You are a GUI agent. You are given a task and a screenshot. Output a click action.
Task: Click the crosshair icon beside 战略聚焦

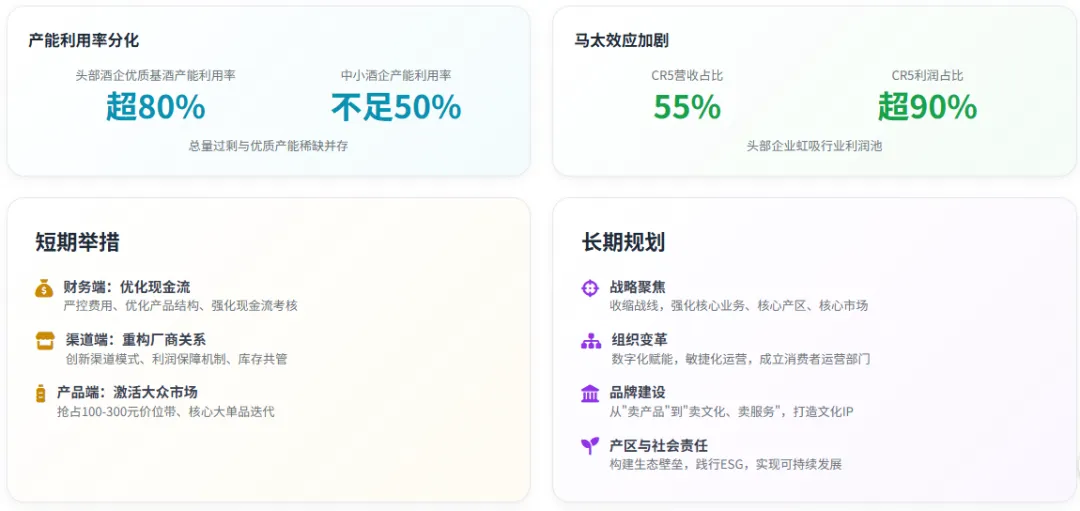(x=590, y=288)
